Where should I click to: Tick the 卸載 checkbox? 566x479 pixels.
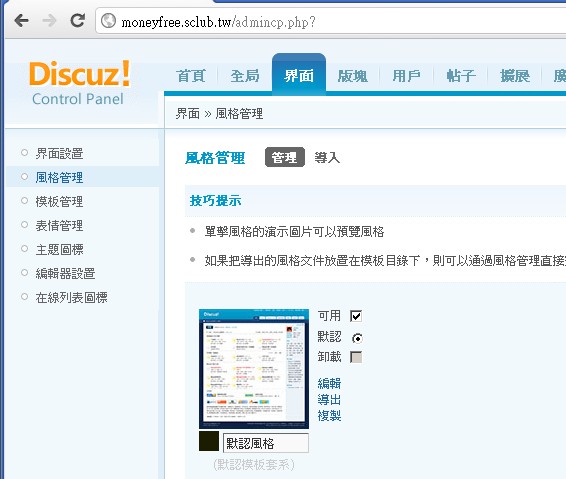tap(356, 357)
